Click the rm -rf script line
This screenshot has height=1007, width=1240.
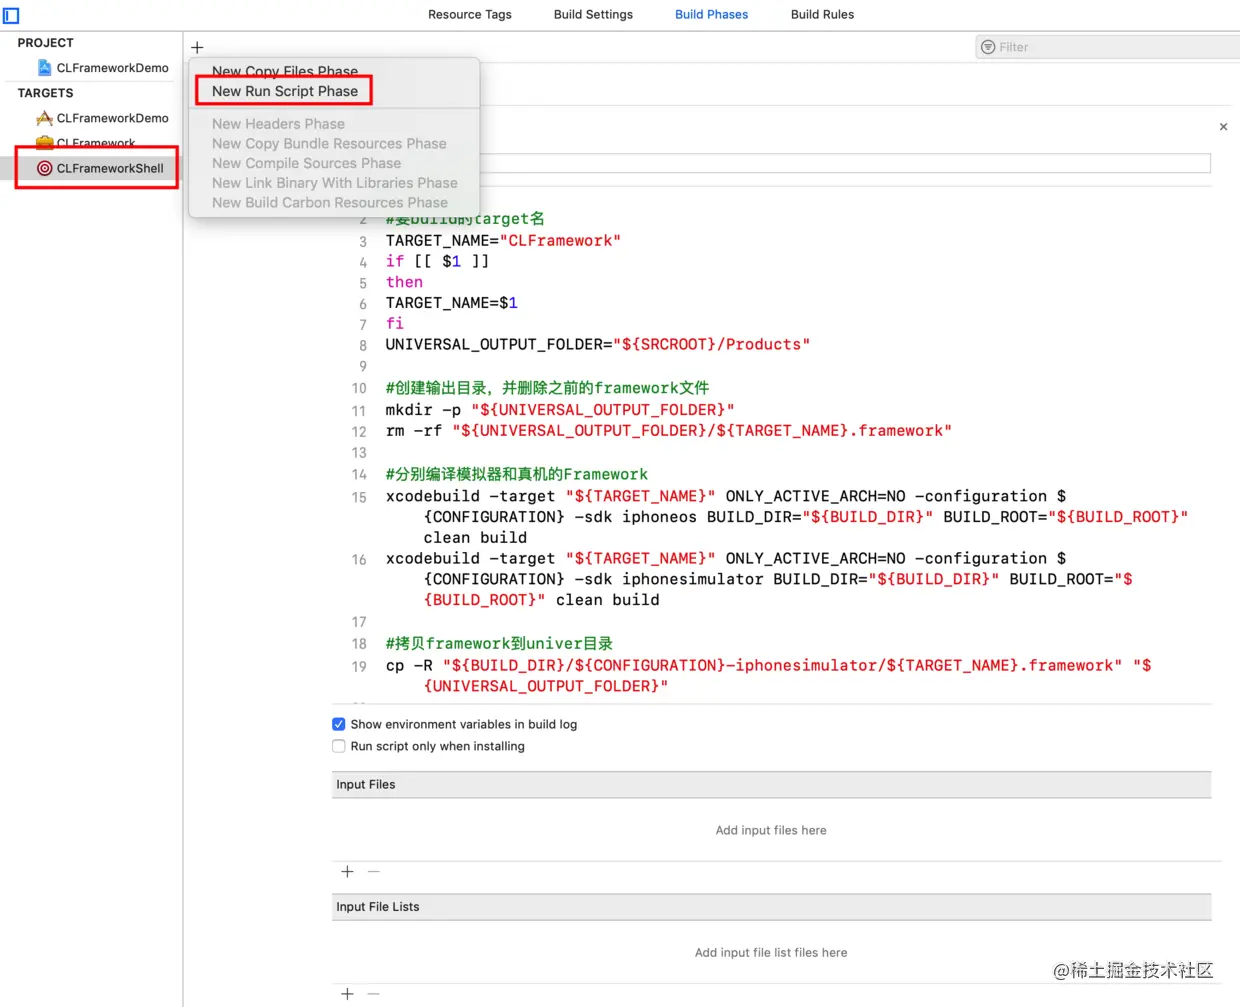[x=669, y=431]
